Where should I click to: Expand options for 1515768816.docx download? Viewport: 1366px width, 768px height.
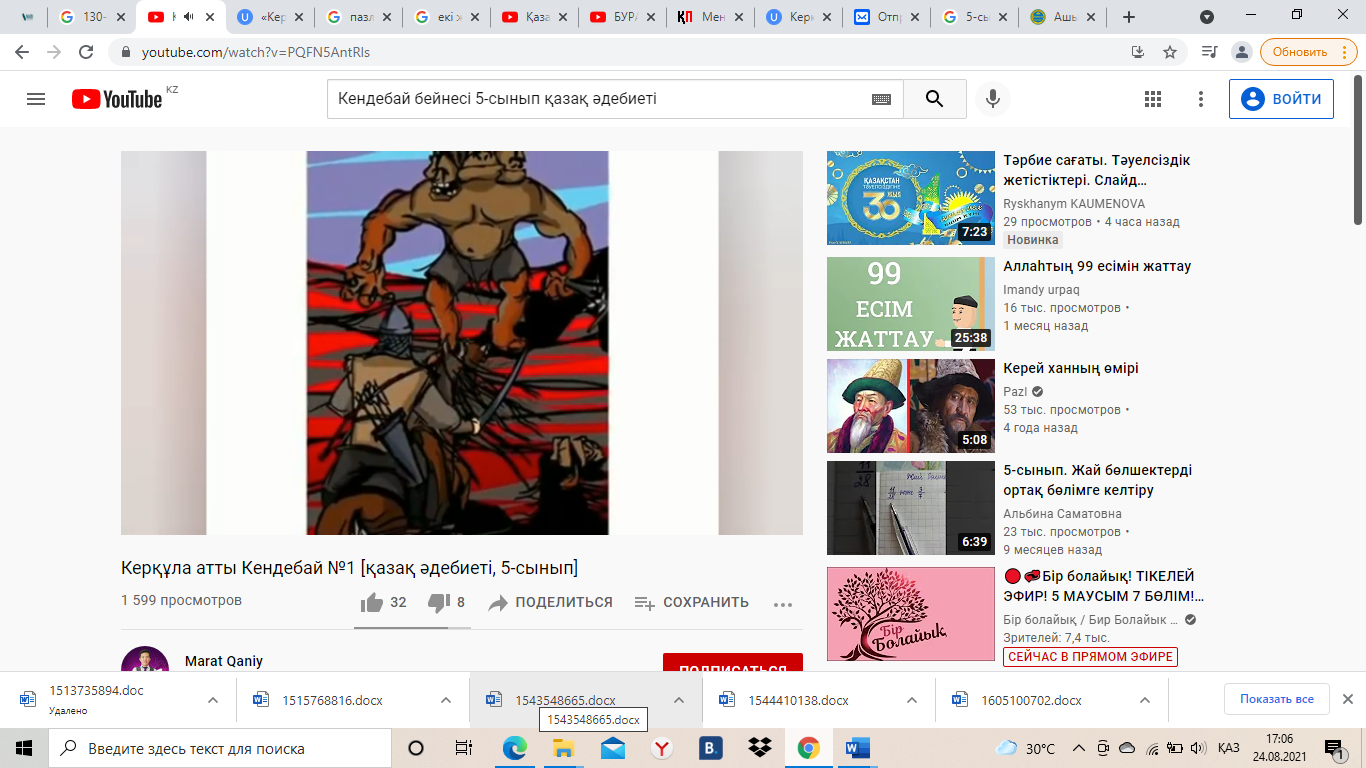[446, 700]
